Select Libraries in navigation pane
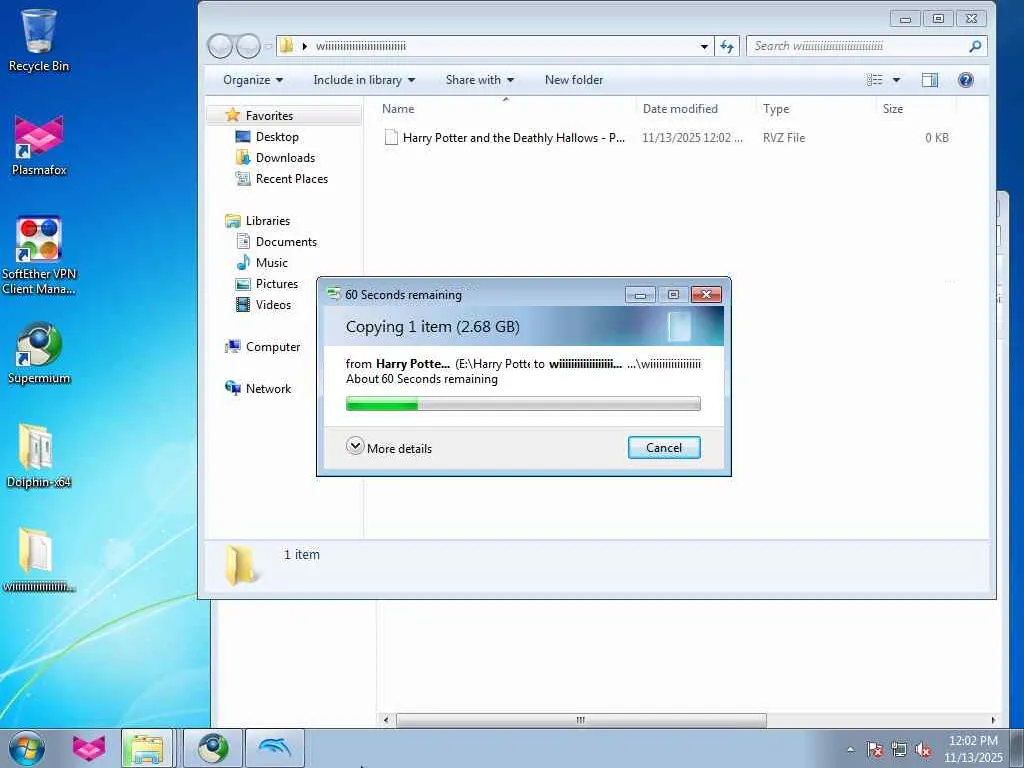This screenshot has width=1024, height=768. tap(268, 221)
